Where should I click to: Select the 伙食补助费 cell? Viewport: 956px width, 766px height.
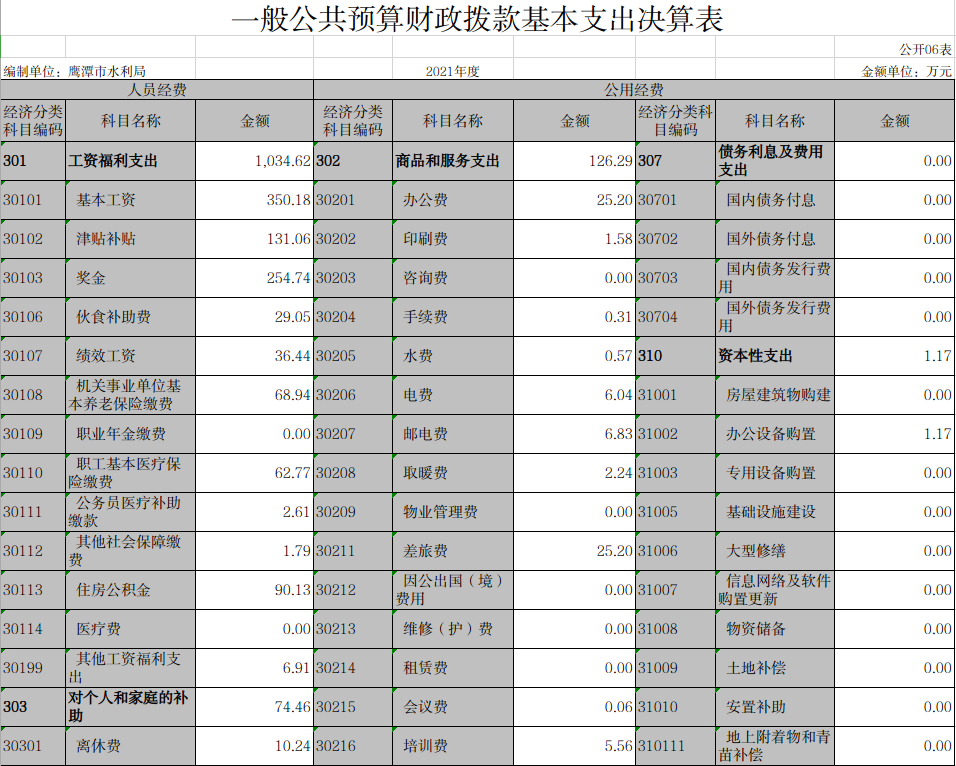point(130,317)
